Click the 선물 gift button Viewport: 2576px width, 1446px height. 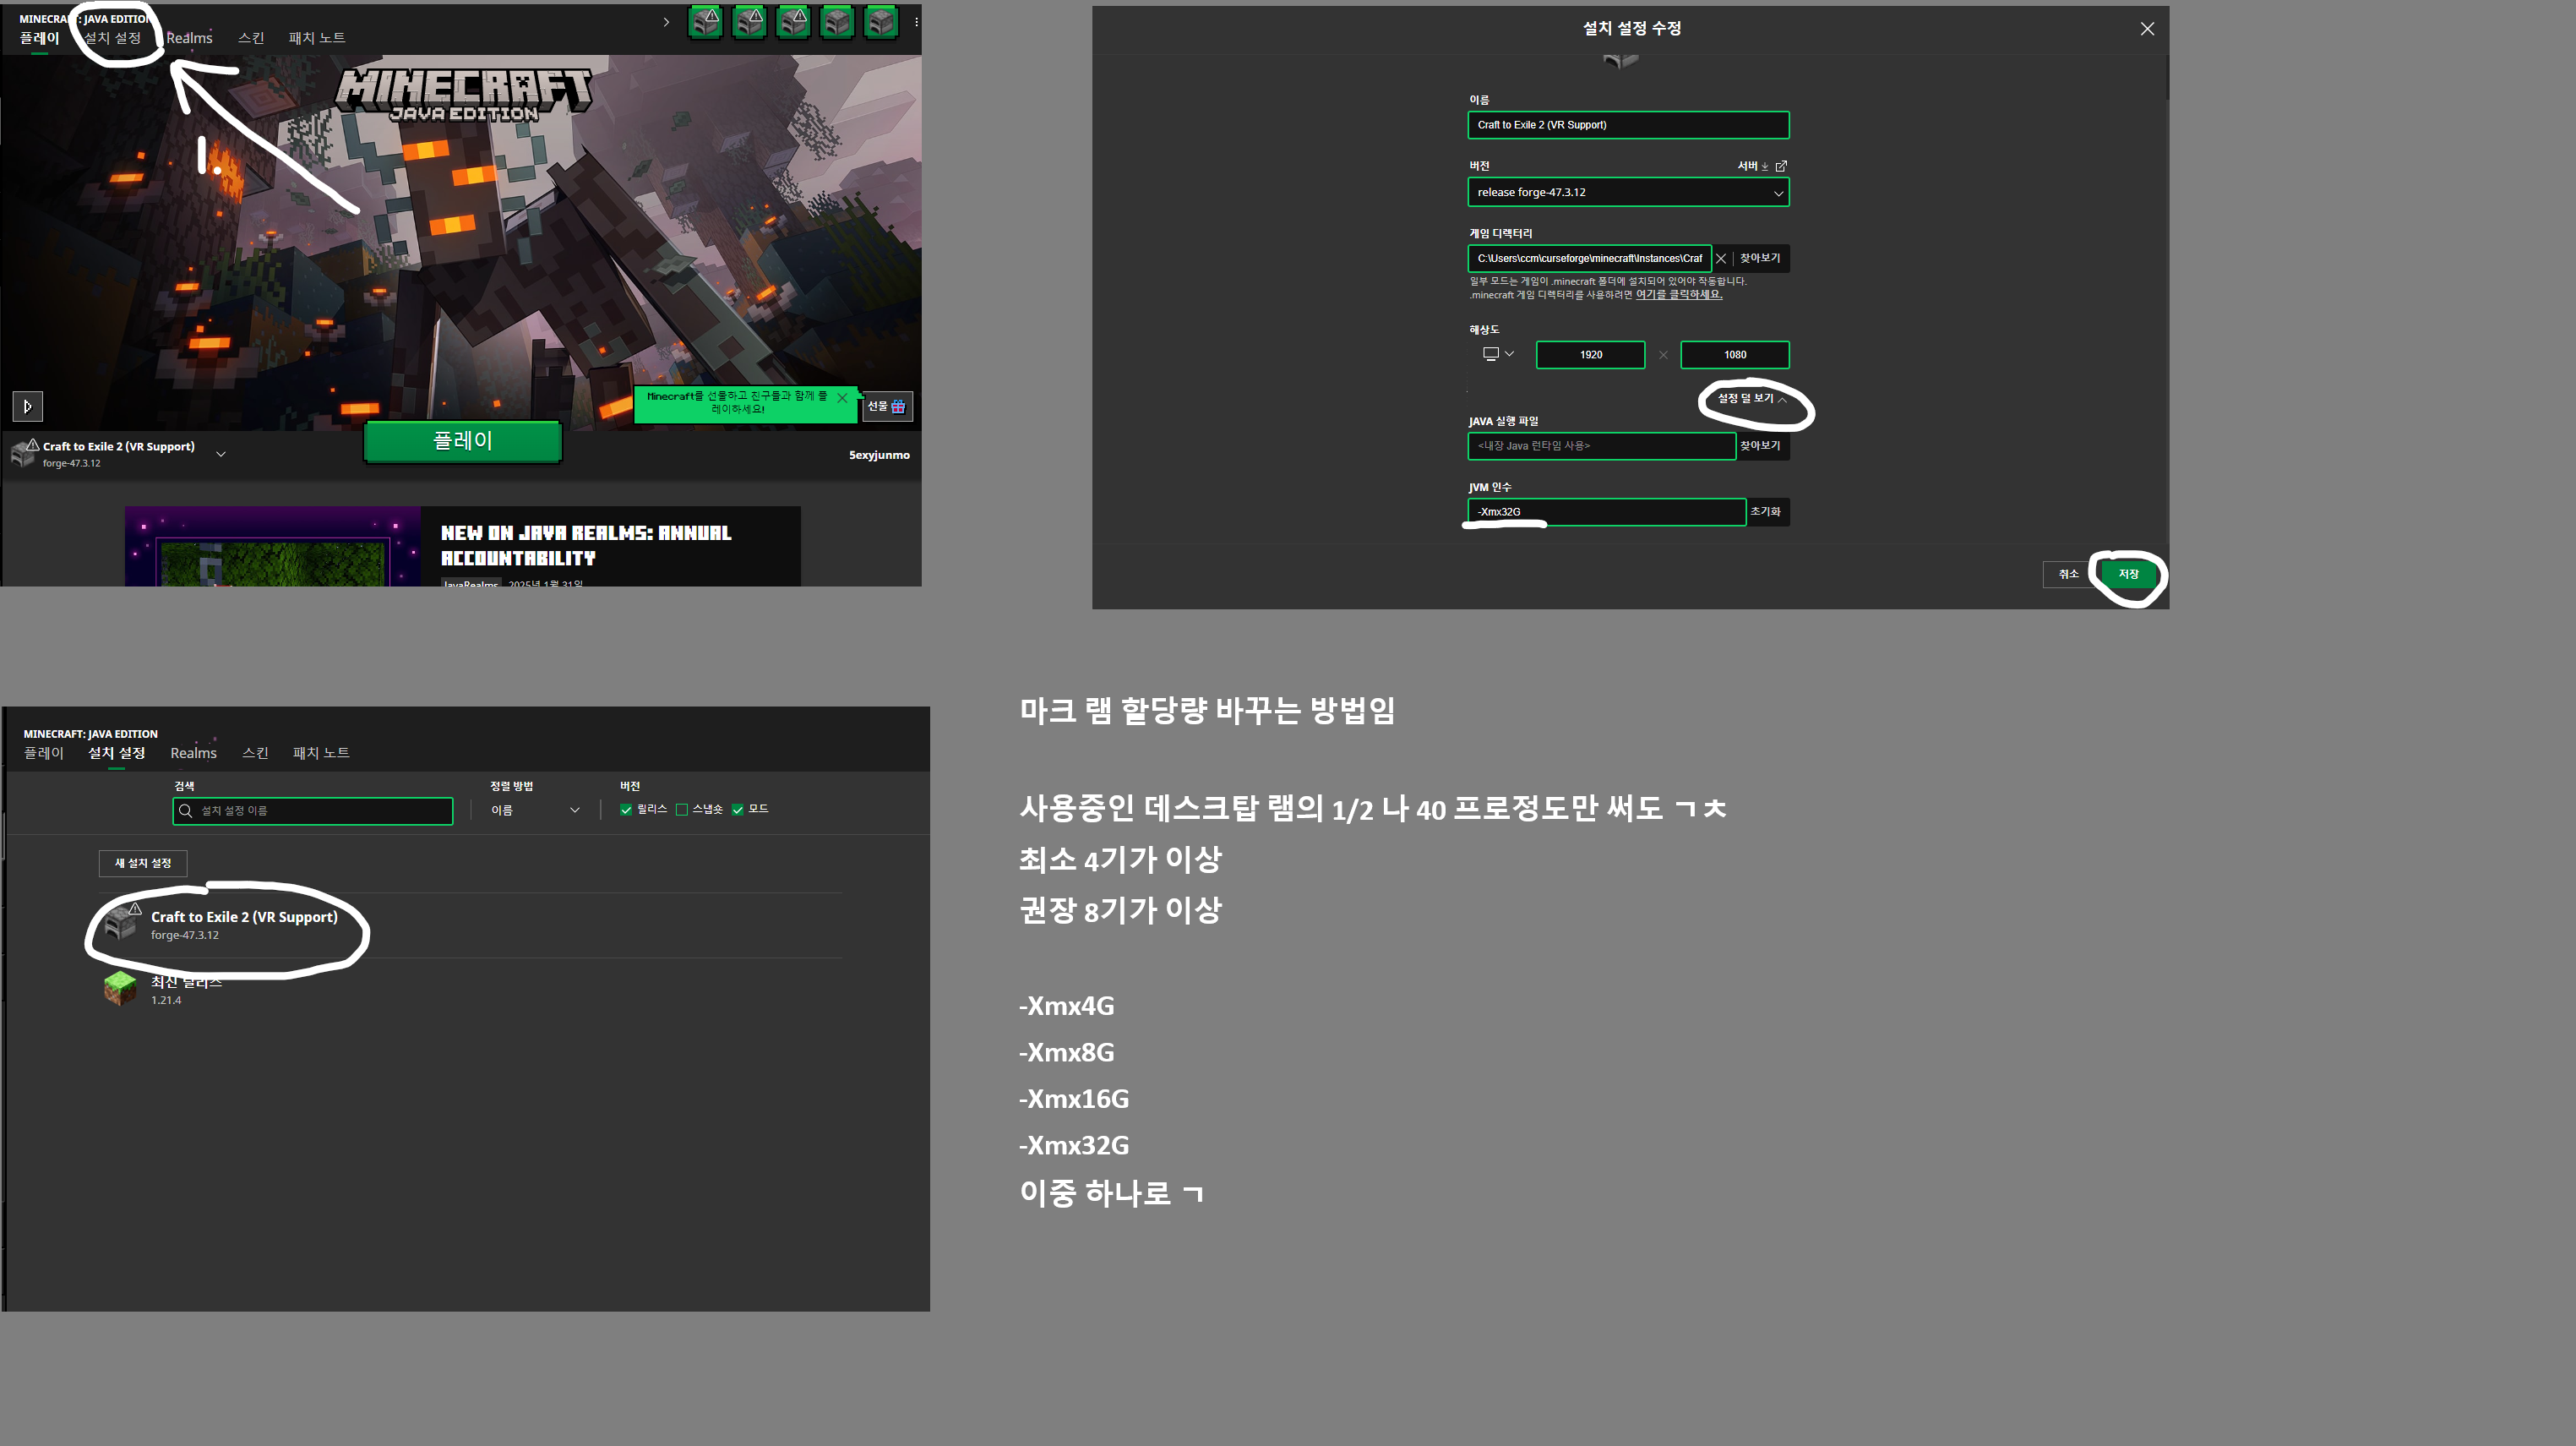click(886, 406)
